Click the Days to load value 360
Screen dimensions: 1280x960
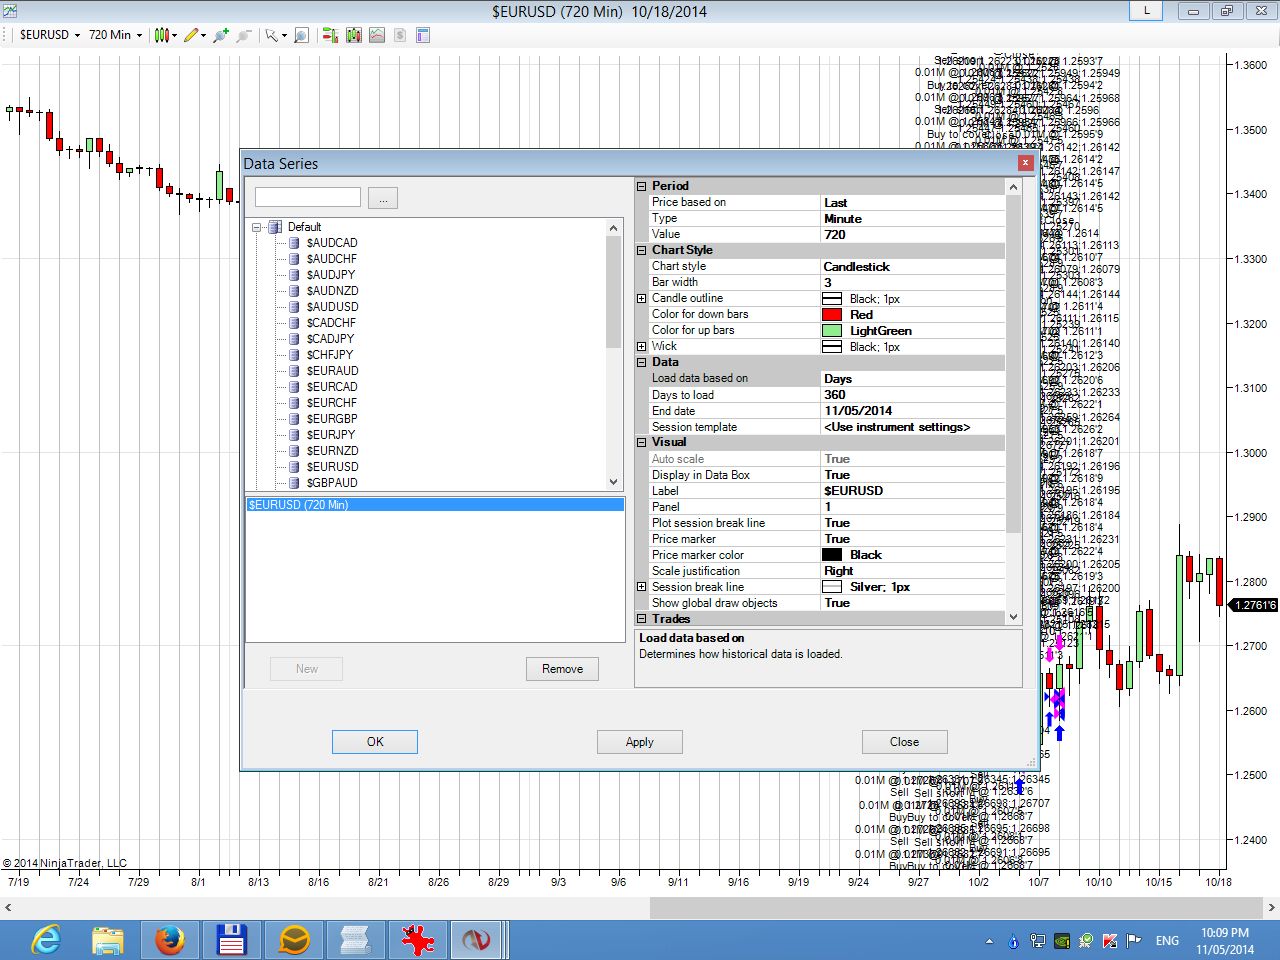(x=912, y=395)
